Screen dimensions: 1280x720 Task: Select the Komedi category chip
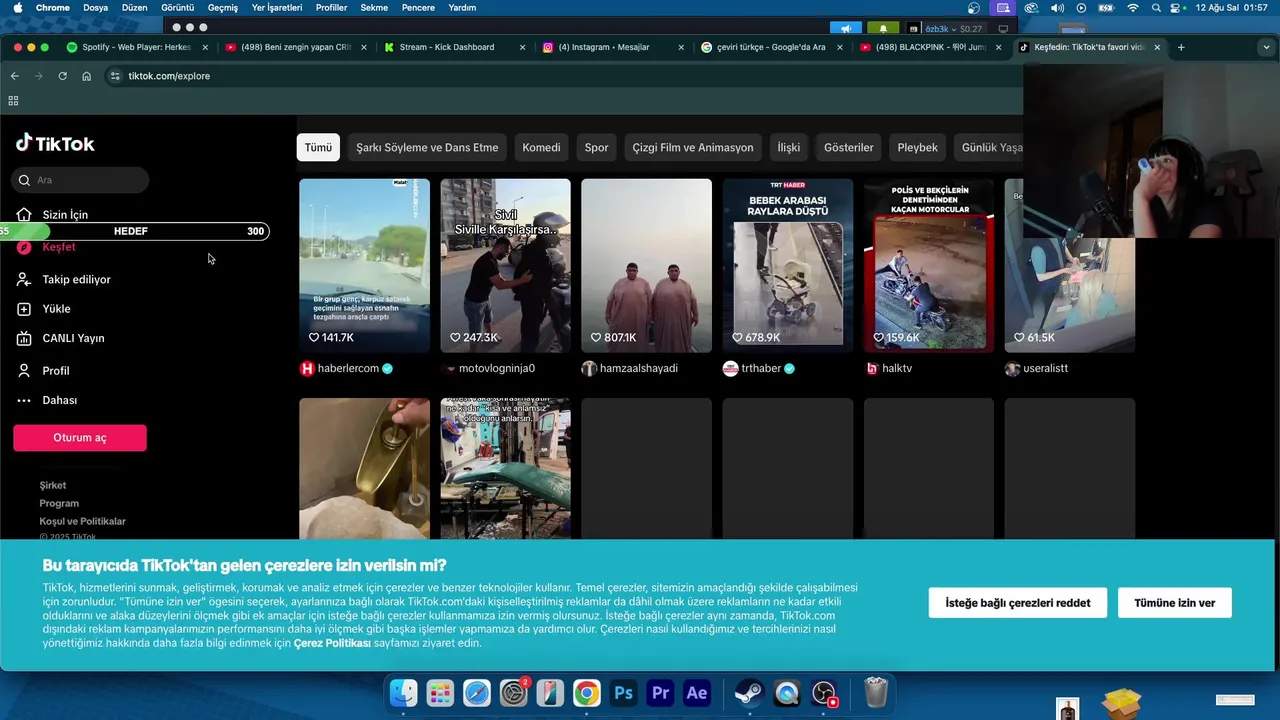pos(541,147)
